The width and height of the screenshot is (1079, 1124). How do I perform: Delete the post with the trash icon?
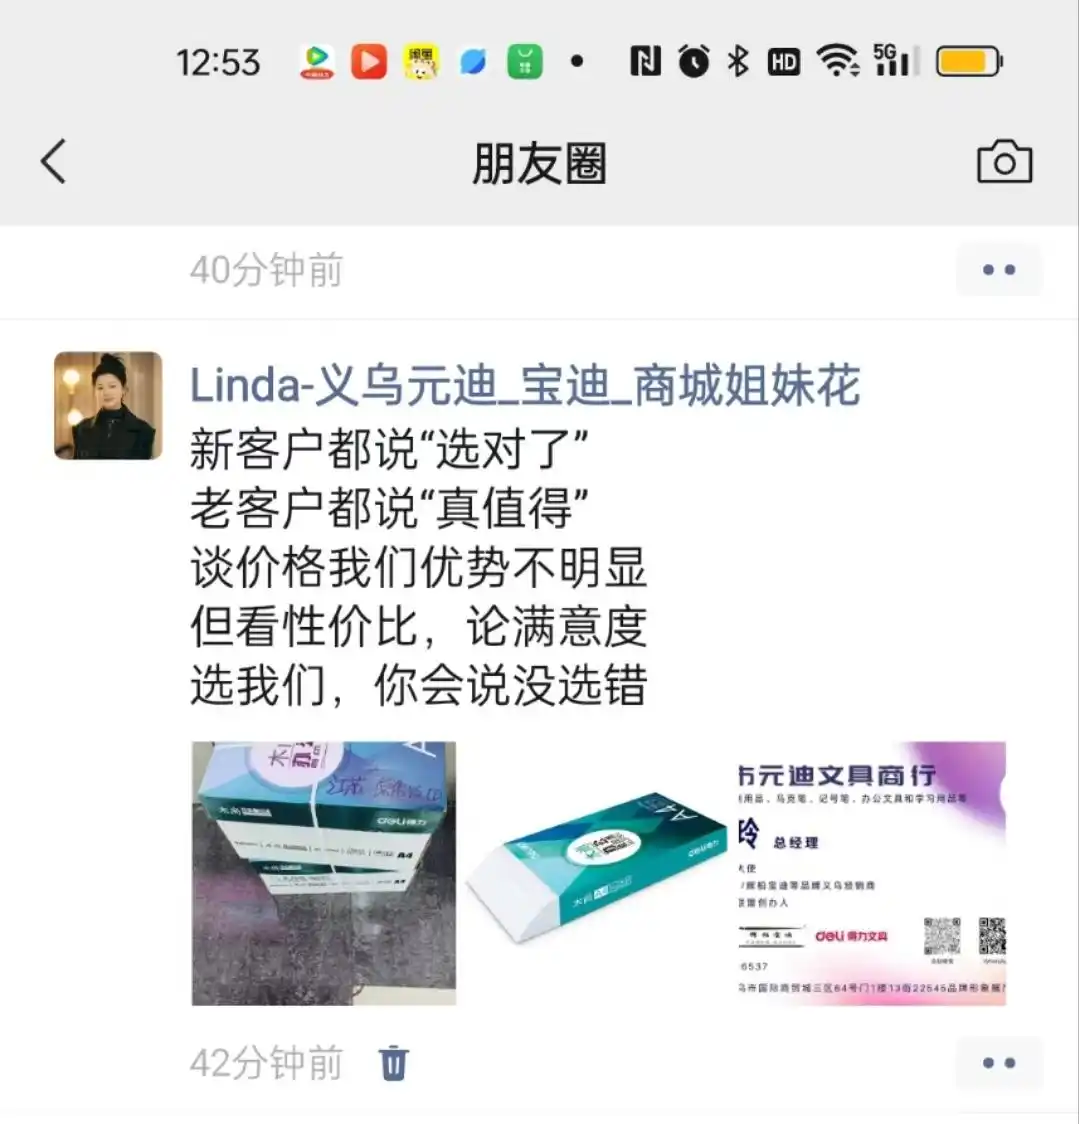(x=393, y=1062)
